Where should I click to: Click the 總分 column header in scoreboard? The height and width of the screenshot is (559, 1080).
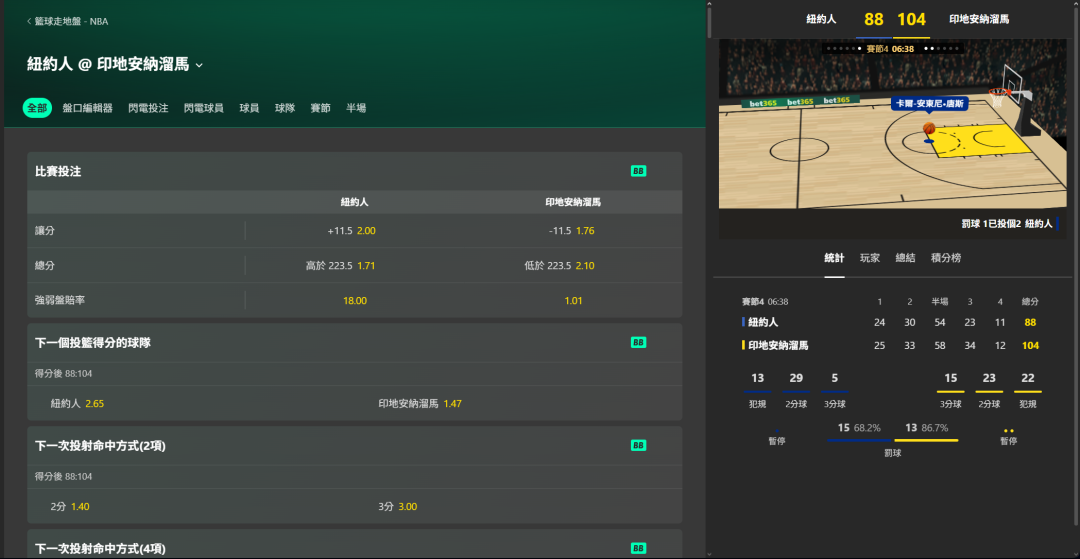click(x=1030, y=302)
